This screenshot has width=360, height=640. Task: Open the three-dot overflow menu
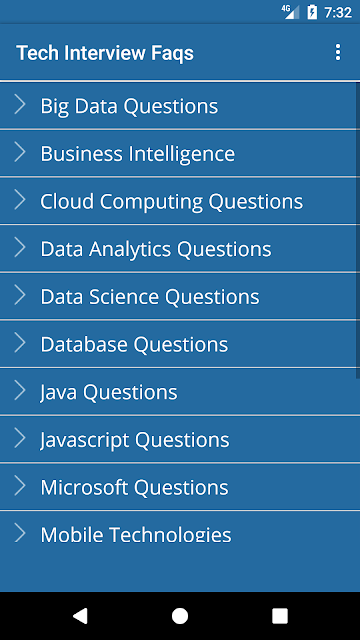[x=338, y=53]
